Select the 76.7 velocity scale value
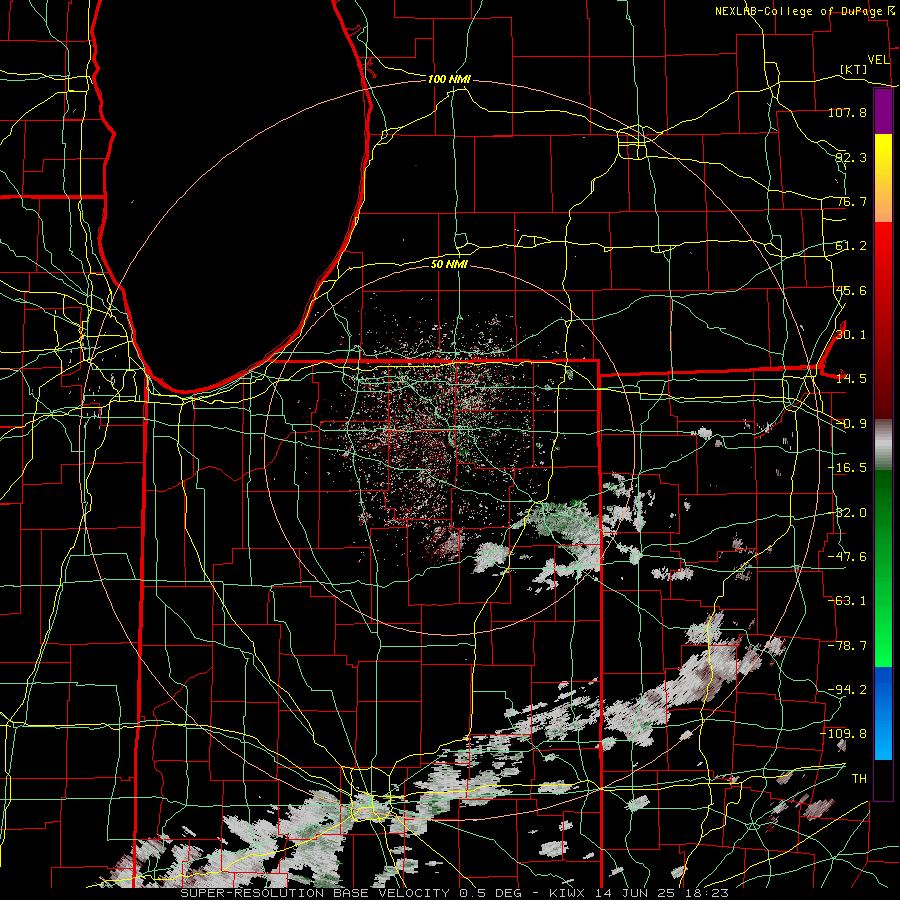Image resolution: width=900 pixels, height=900 pixels. (851, 201)
